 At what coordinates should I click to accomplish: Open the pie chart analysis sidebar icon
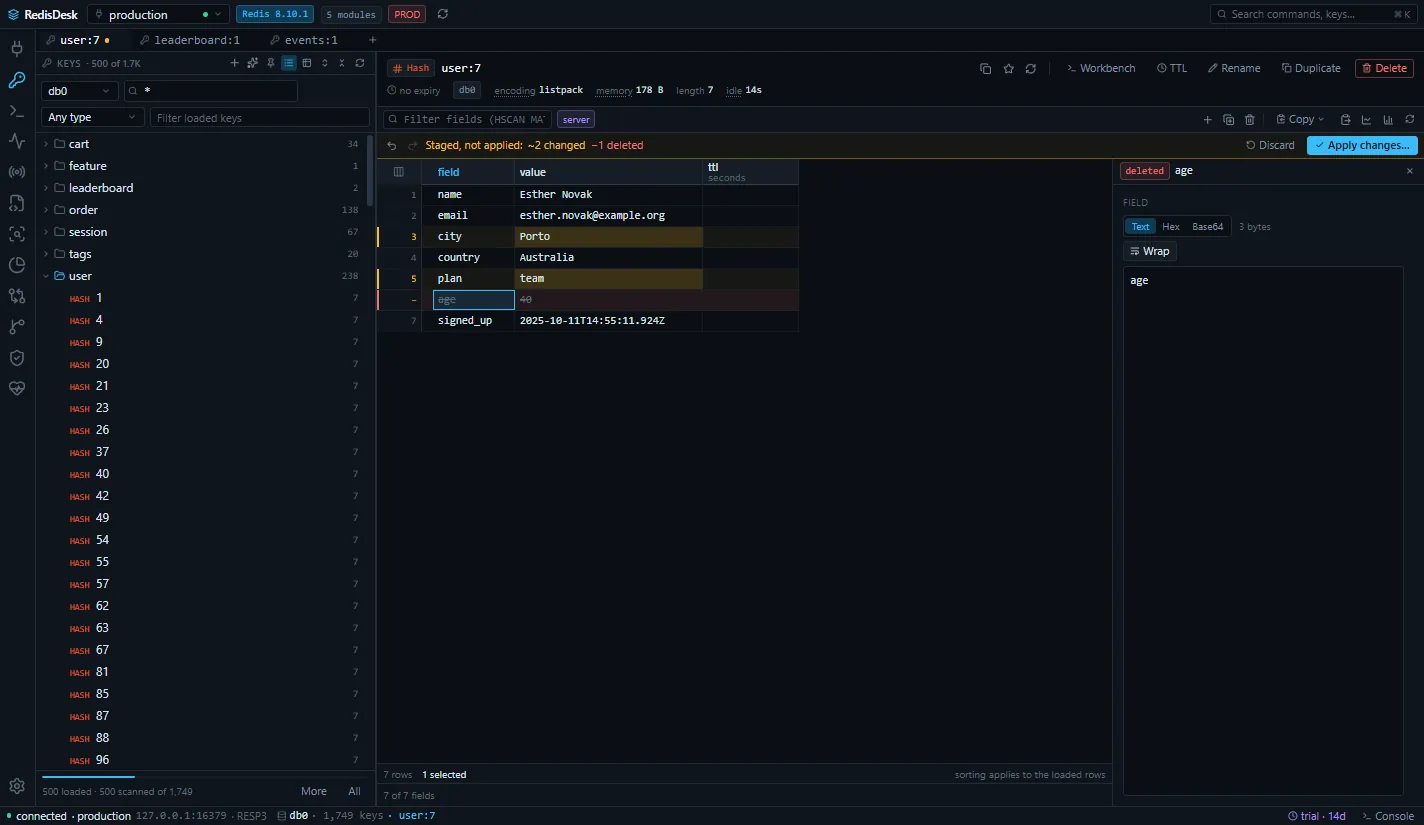17,265
